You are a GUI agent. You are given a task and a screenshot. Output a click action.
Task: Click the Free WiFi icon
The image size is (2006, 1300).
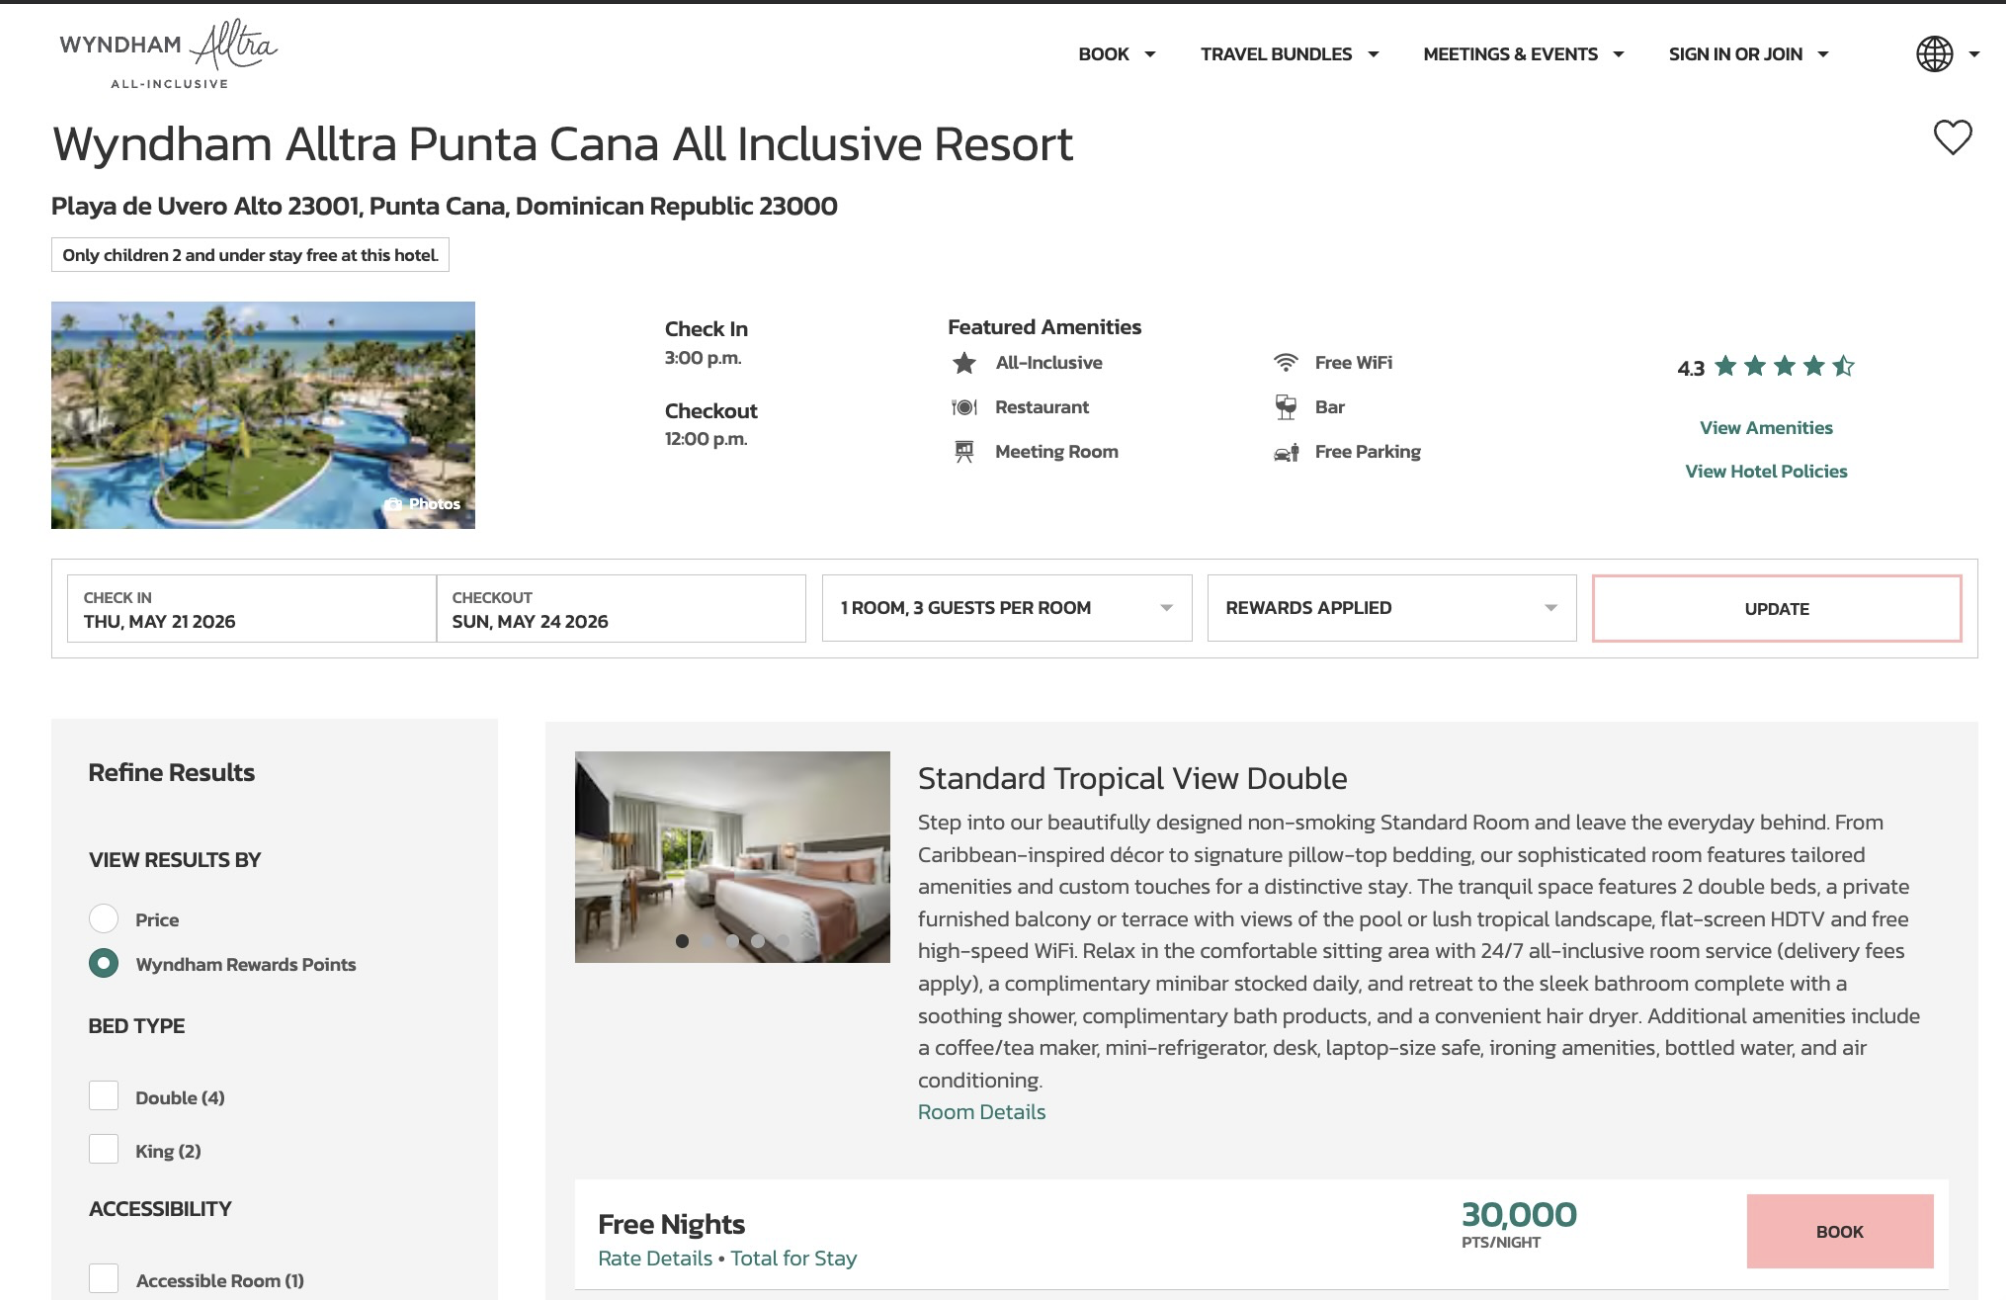click(1286, 363)
